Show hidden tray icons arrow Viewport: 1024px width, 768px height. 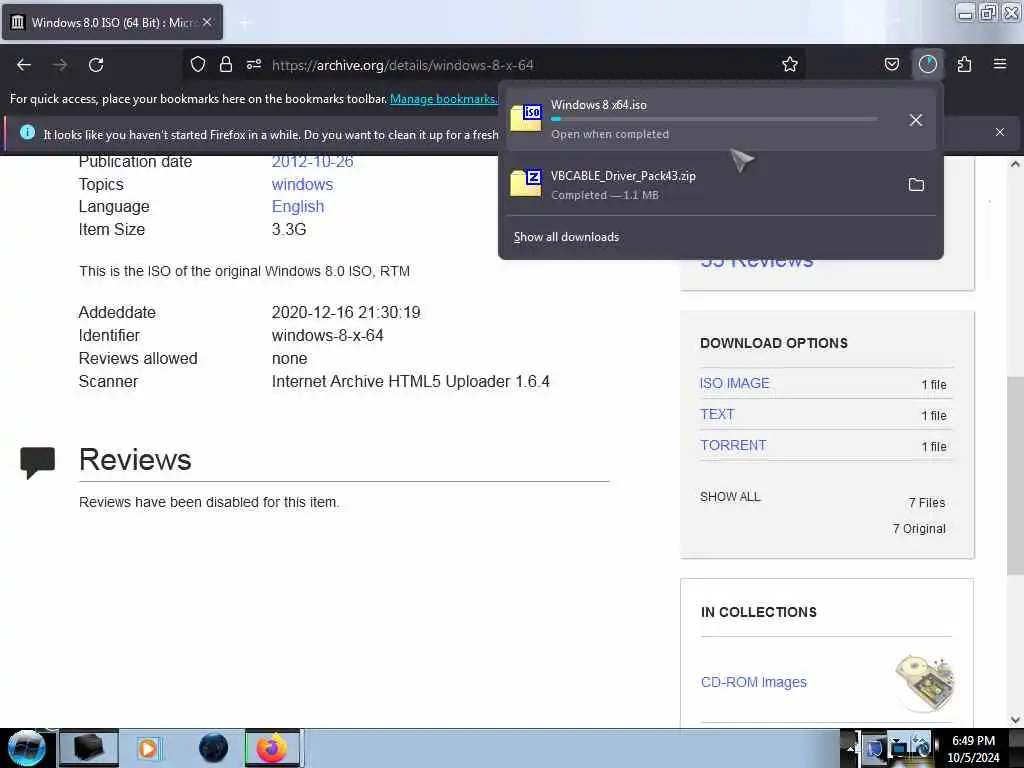[x=850, y=747]
